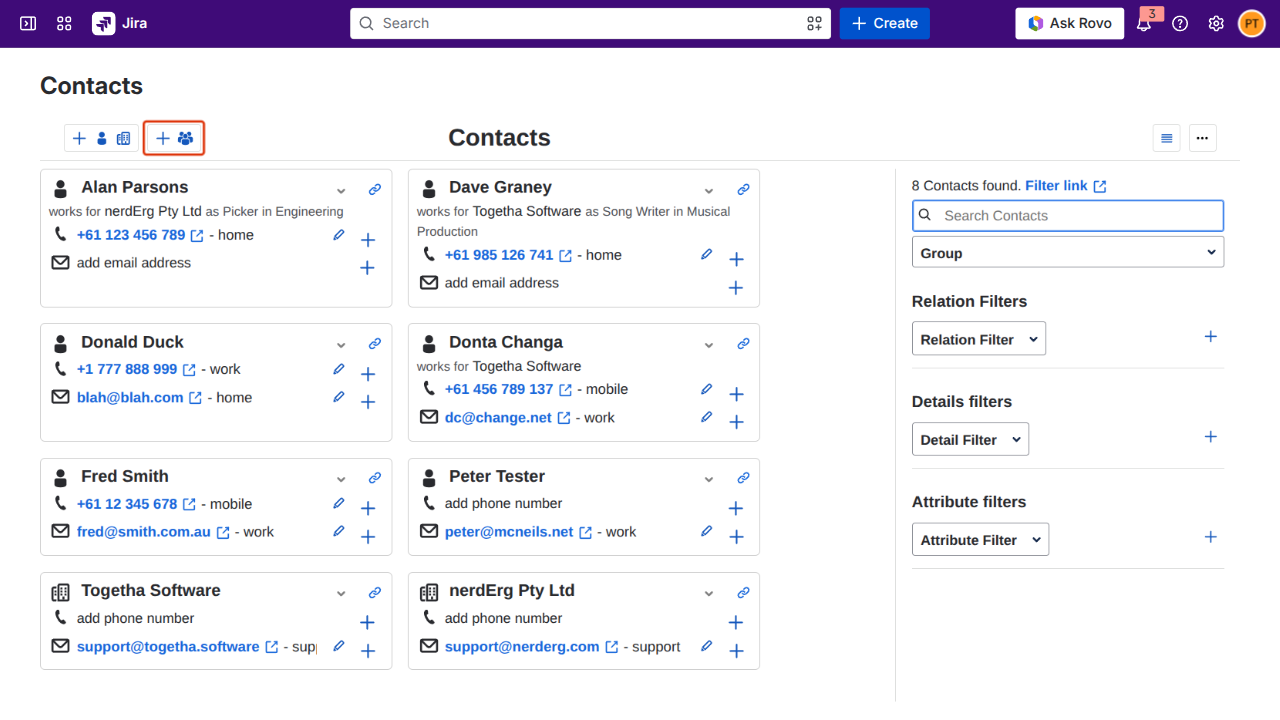Edit Donald Duck email pencil icon
Viewport: 1280px width, 720px height.
click(x=339, y=397)
